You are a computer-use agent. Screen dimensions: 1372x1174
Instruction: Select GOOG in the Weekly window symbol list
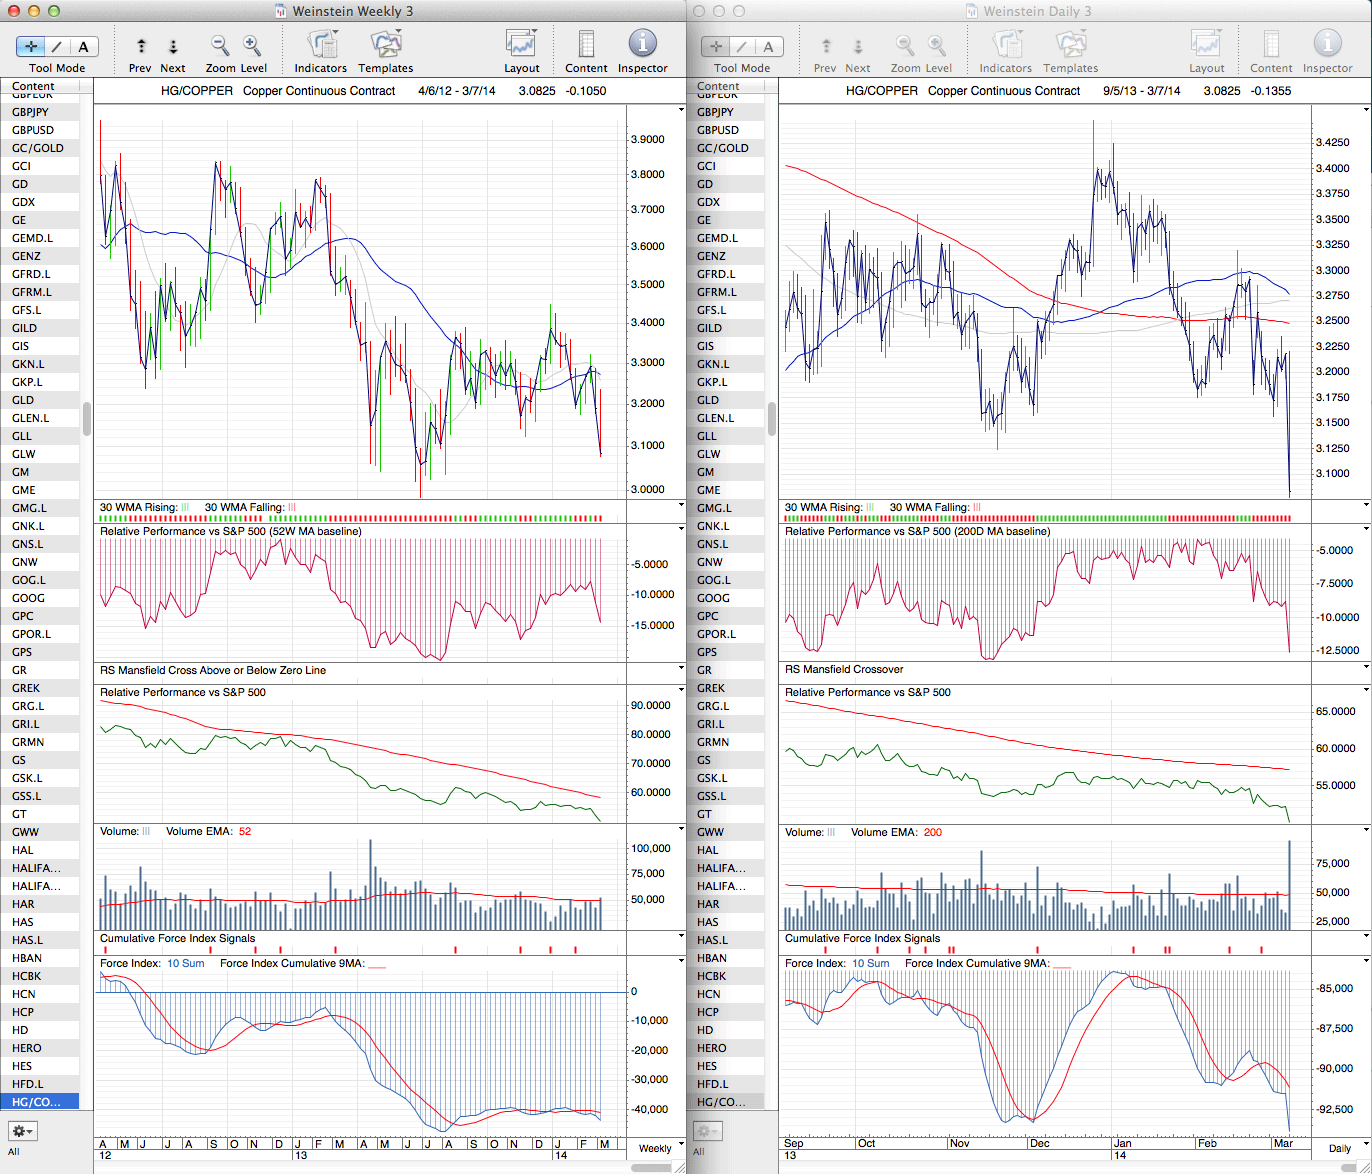(29, 598)
